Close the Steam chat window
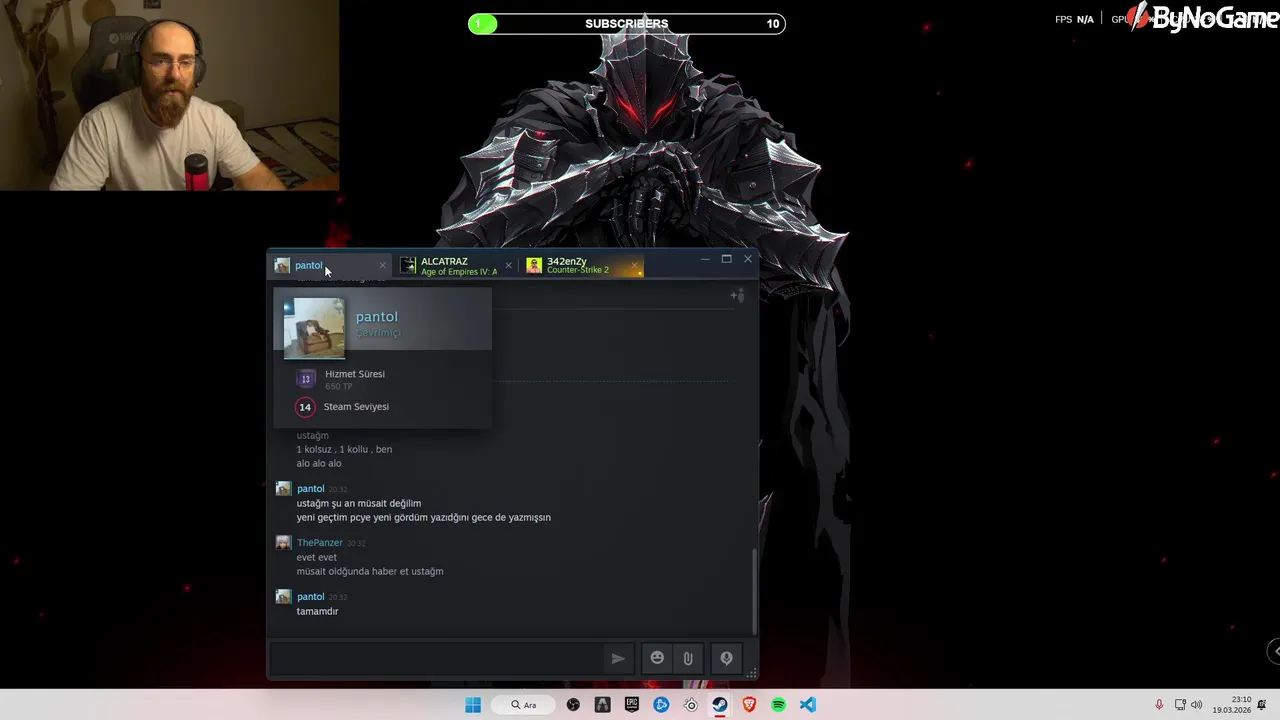The width and height of the screenshot is (1280, 720). coord(748,259)
